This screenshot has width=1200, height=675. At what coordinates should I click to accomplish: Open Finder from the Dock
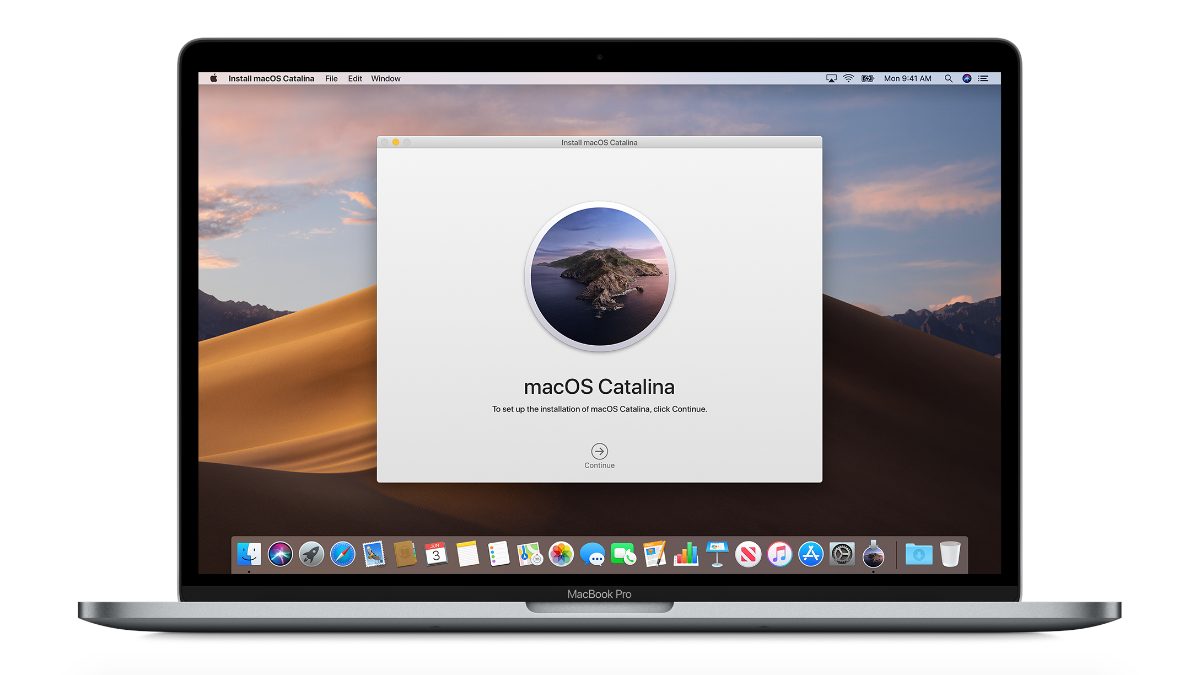click(x=249, y=554)
